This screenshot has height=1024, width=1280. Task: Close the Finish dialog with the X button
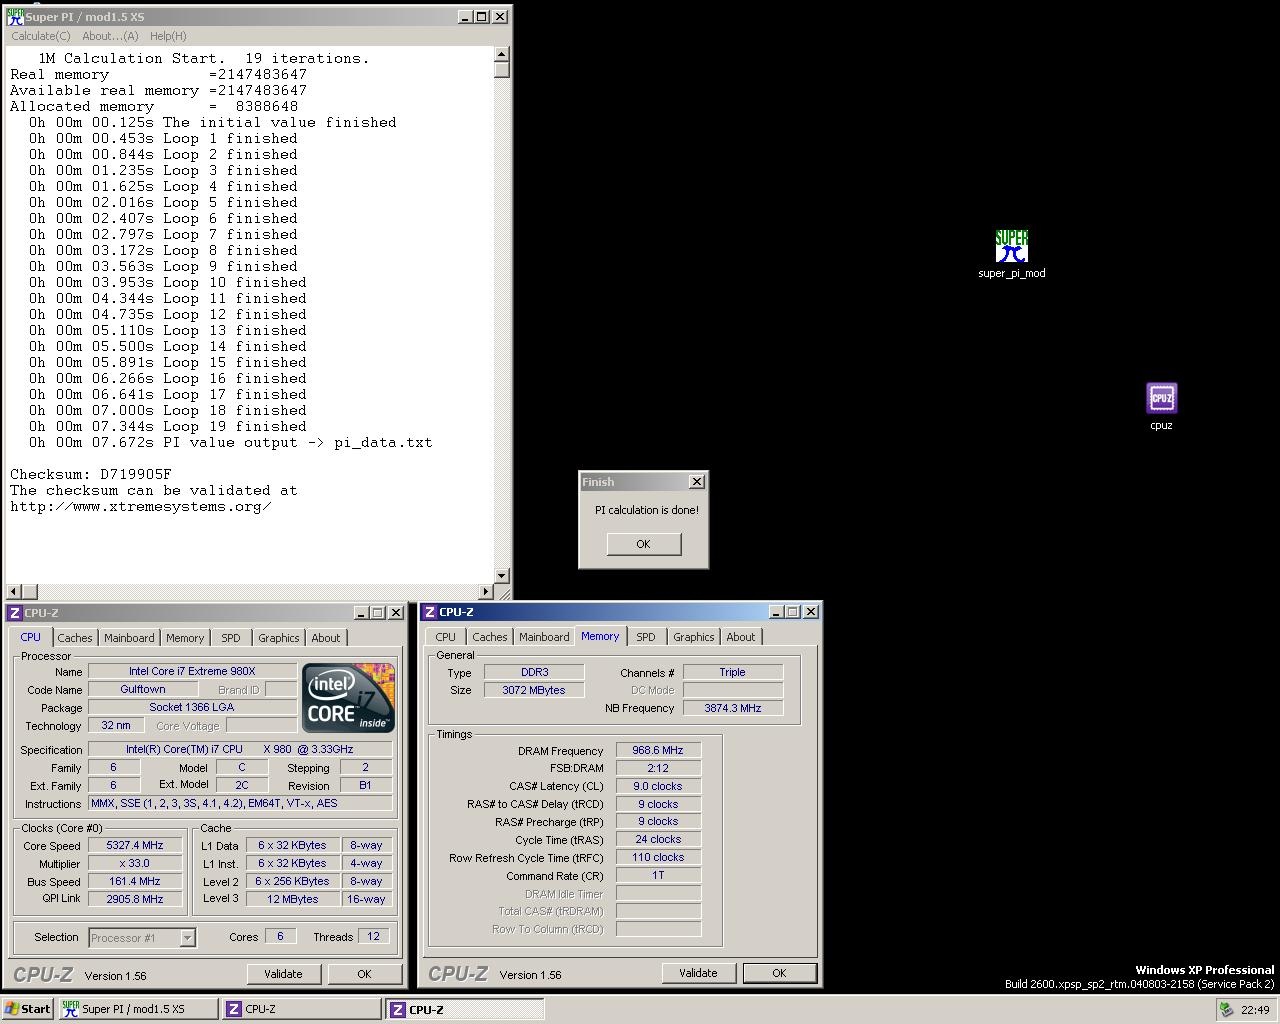tap(697, 482)
